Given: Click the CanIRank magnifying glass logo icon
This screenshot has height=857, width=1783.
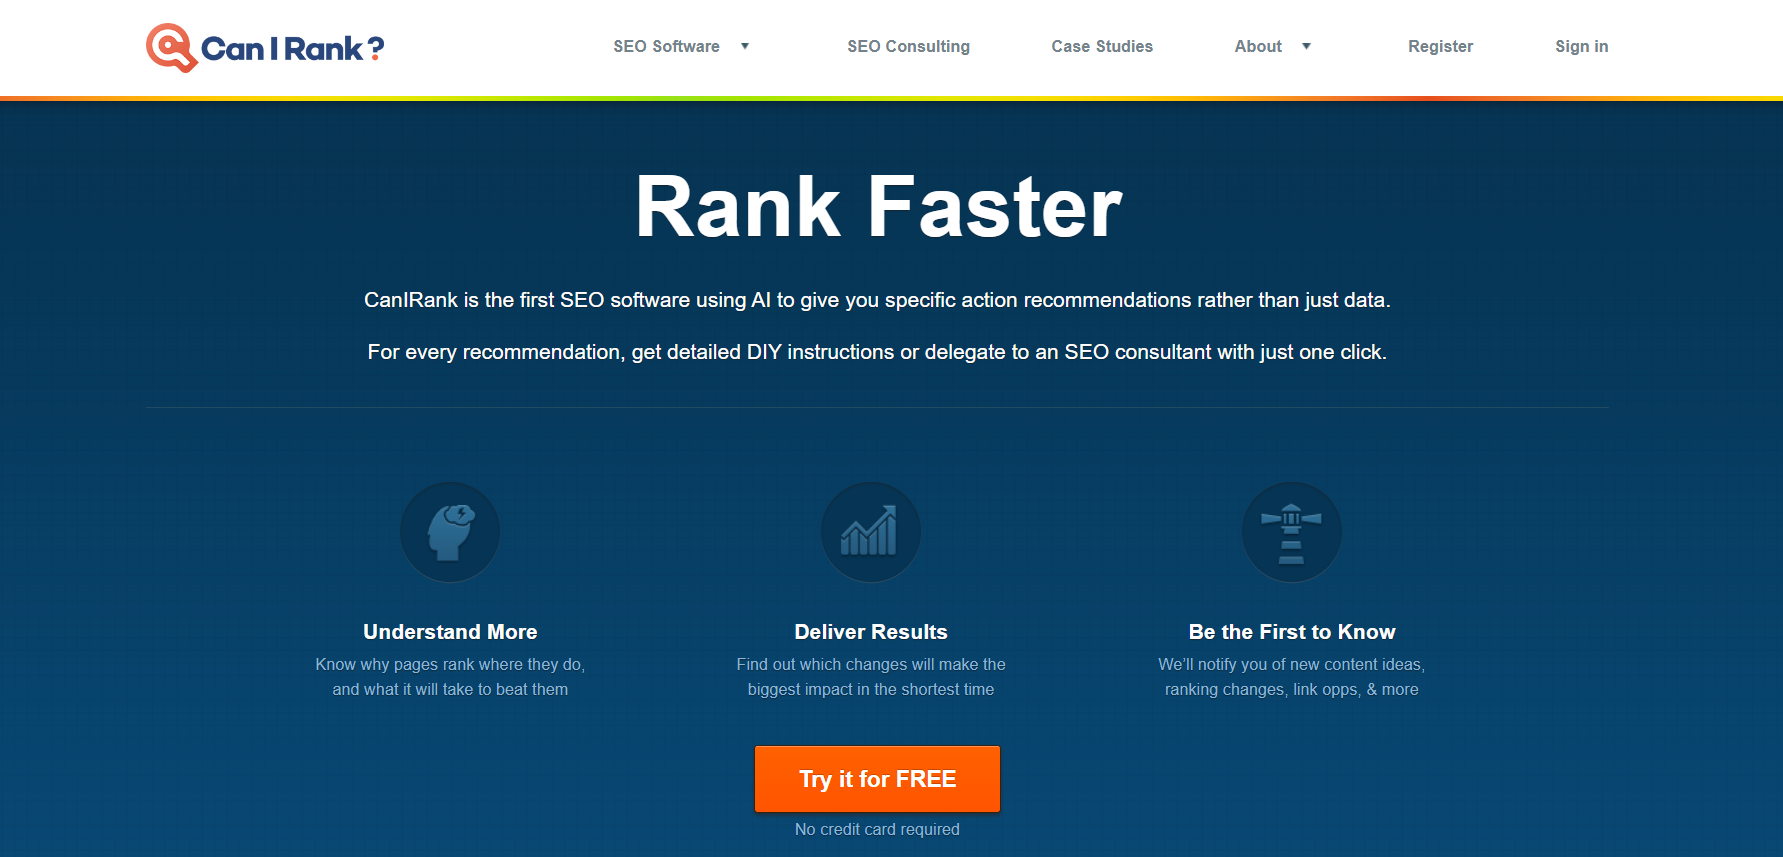Looking at the screenshot, I should (171, 48).
